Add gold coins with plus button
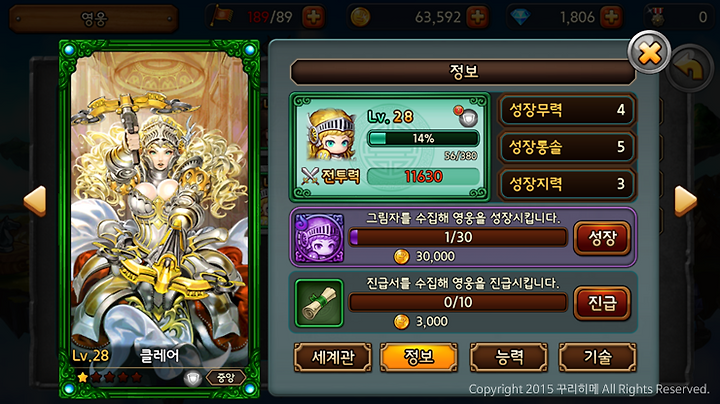 tap(478, 17)
